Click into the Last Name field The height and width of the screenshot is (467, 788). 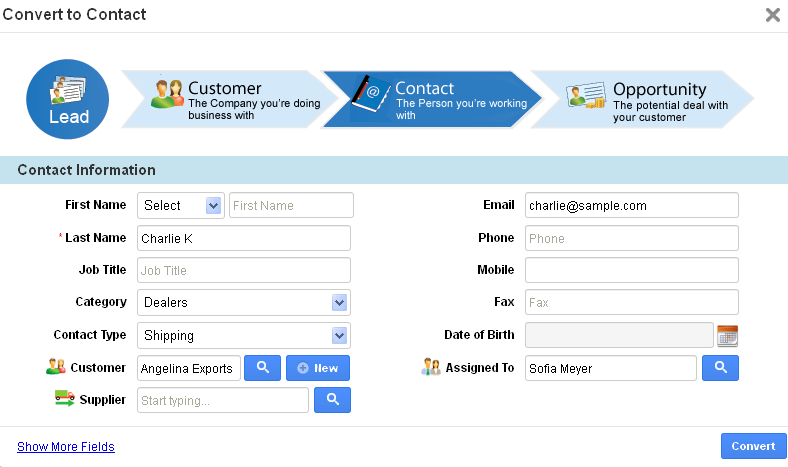pos(243,238)
